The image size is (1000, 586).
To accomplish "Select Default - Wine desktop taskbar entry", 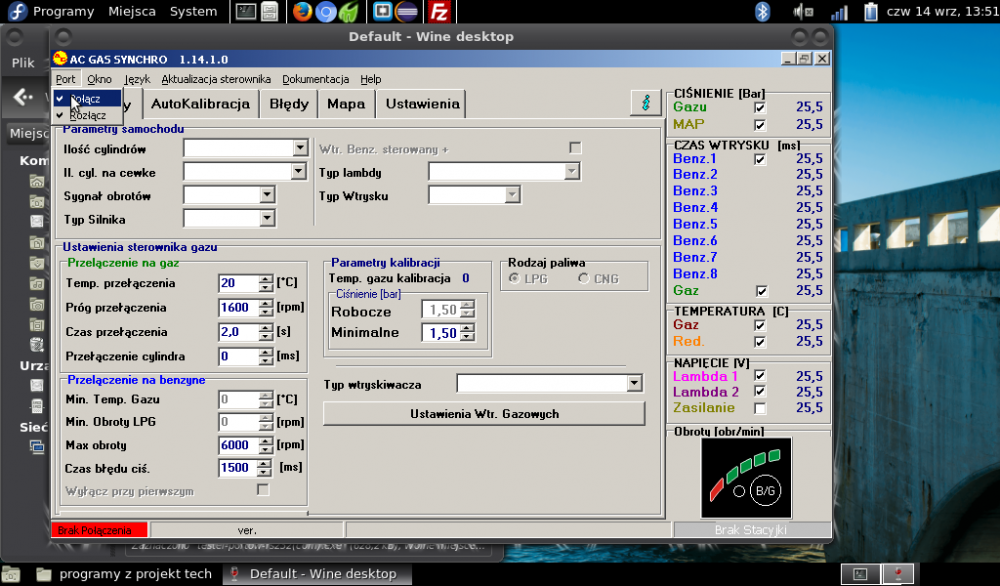I will tap(318, 574).
